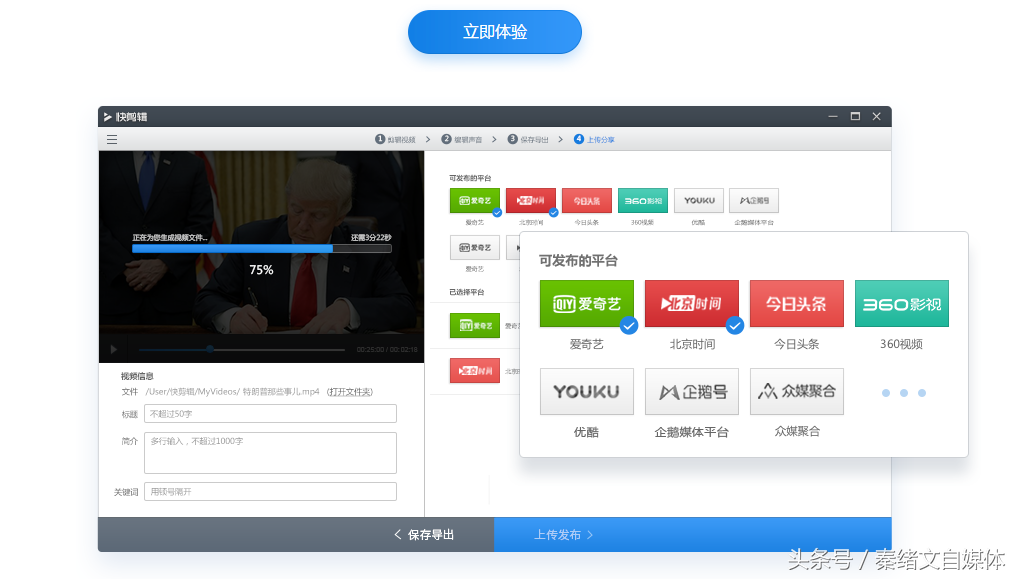Switch to step 3 保存导出 tab
Viewport: 1019px width, 579px height.
click(527, 140)
